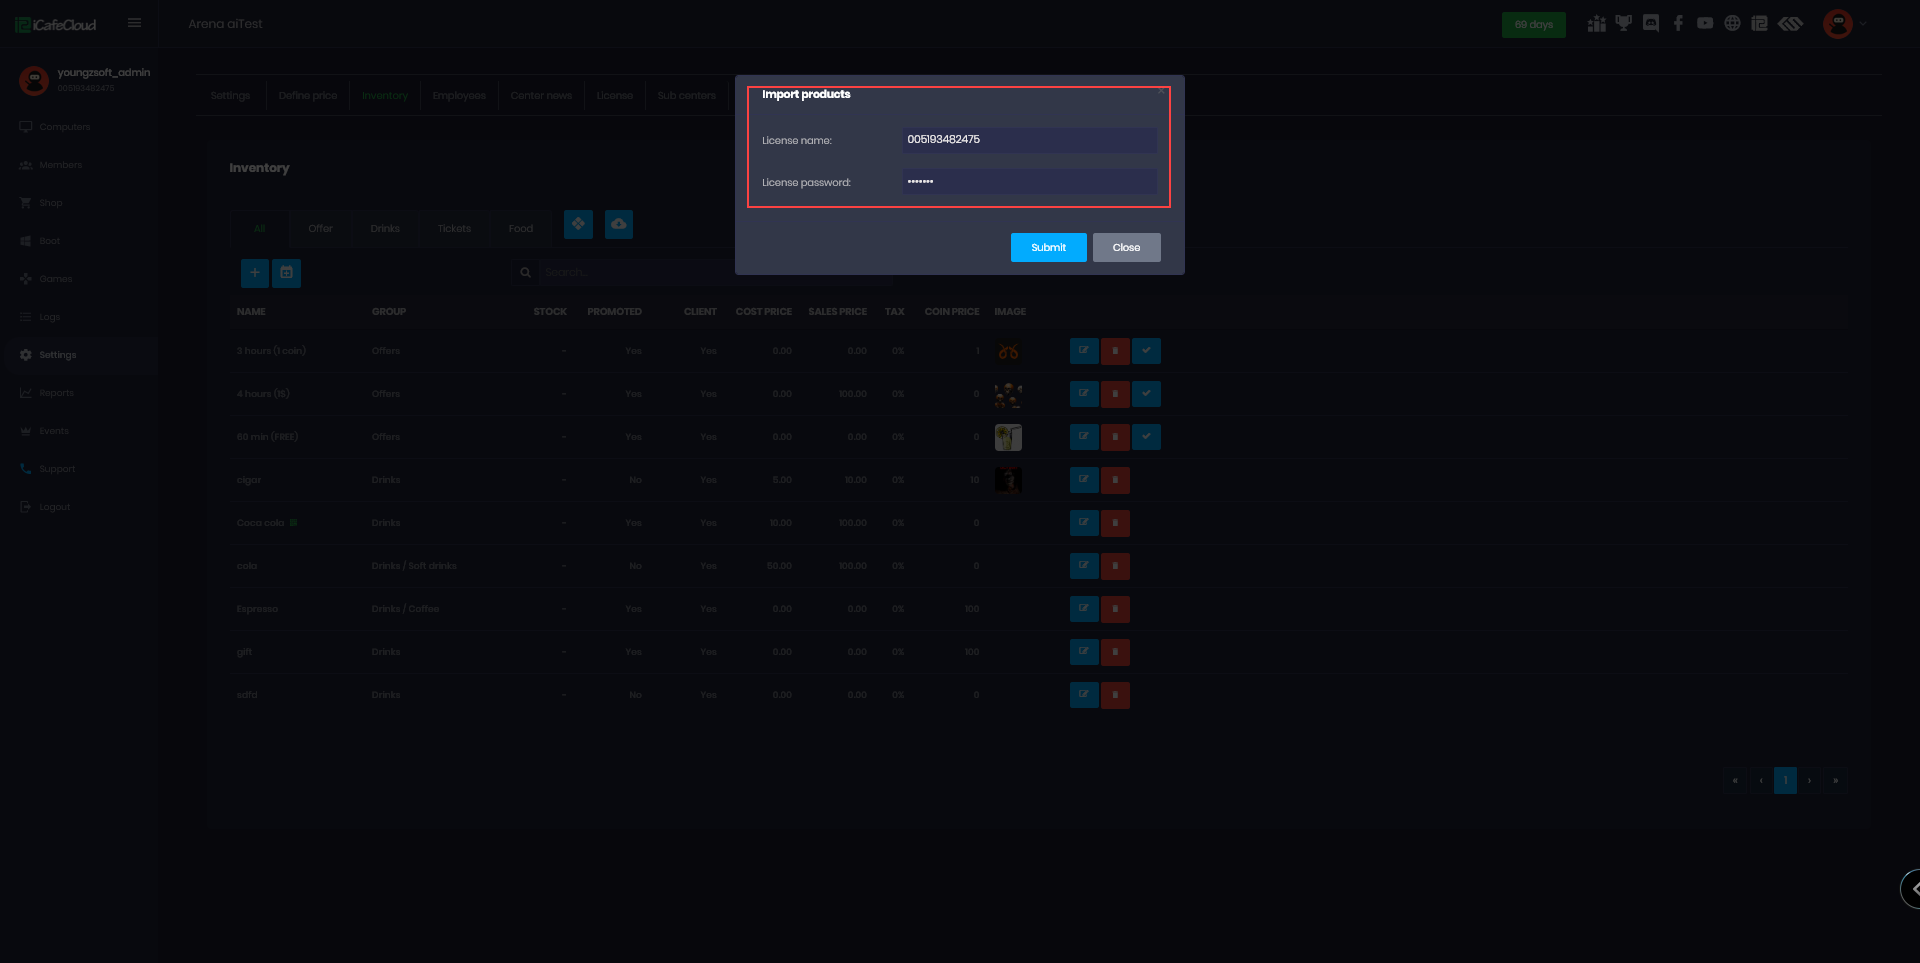
Task: Edit the cigar product row
Action: click(1084, 480)
